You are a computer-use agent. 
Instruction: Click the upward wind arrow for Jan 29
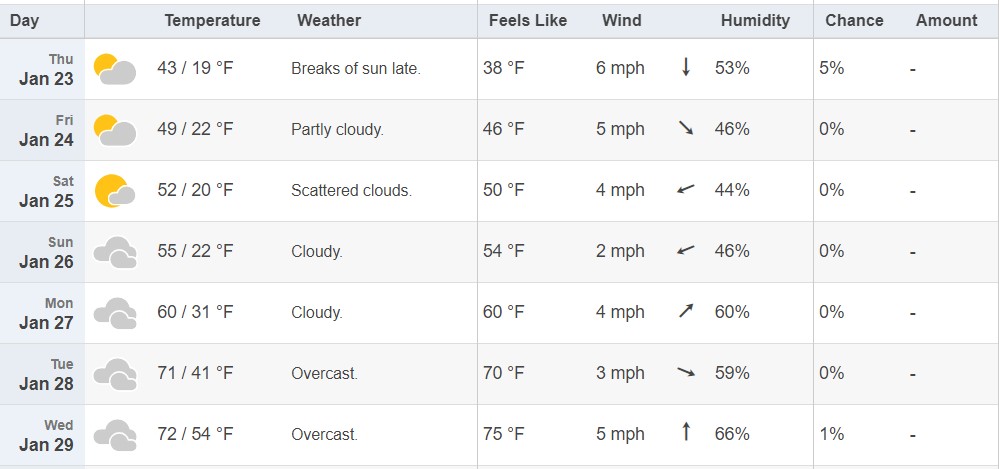tap(686, 431)
